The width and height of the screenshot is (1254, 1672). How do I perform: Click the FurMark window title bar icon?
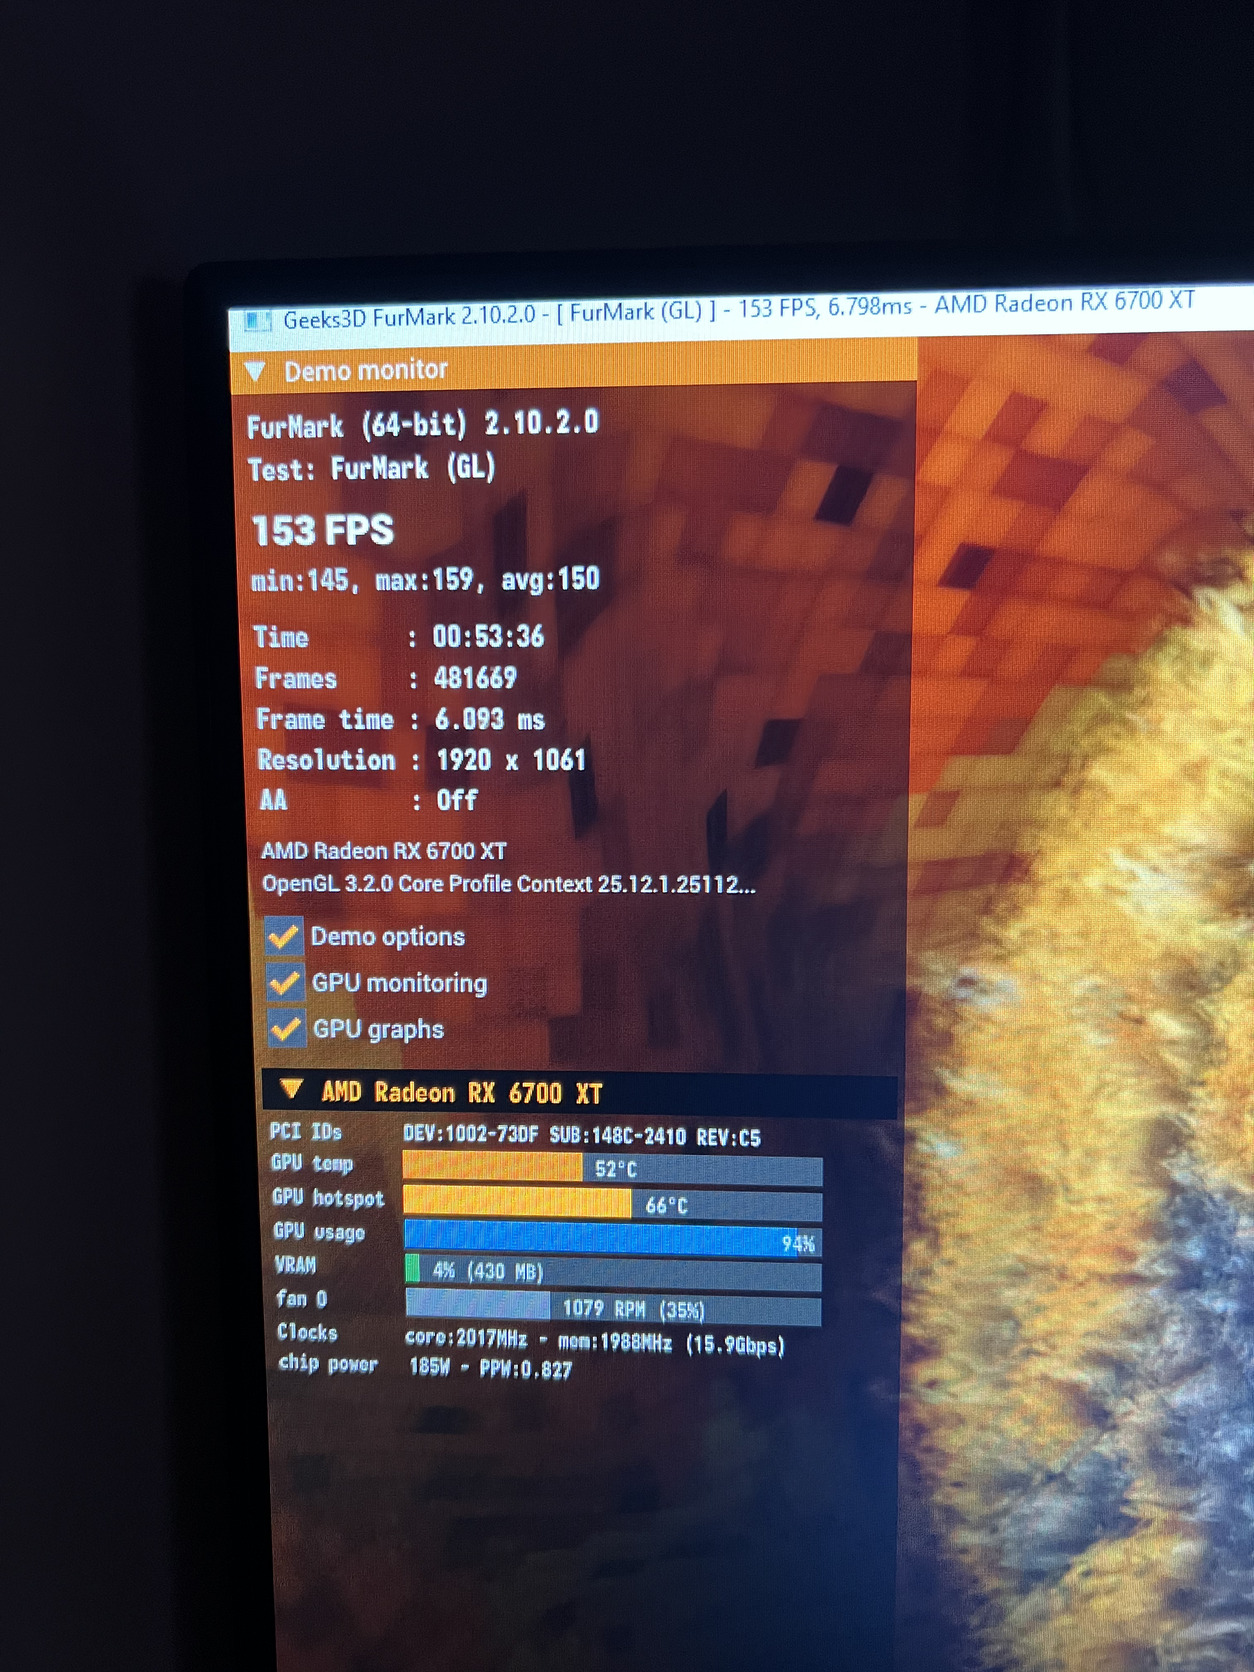tap(257, 321)
